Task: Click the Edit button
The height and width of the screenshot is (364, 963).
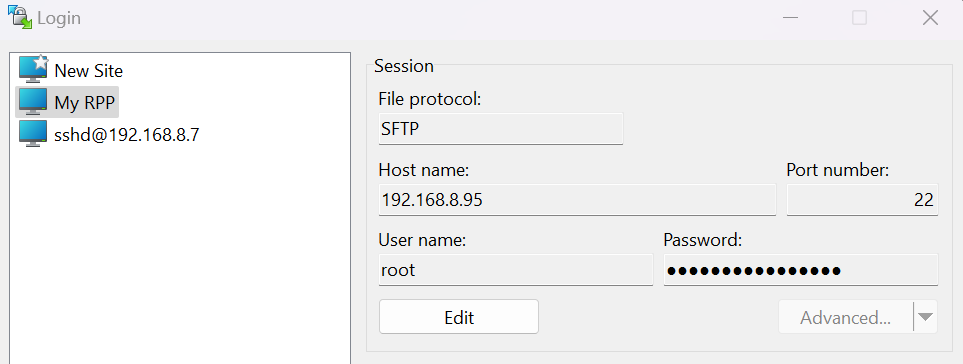Action: (x=459, y=317)
